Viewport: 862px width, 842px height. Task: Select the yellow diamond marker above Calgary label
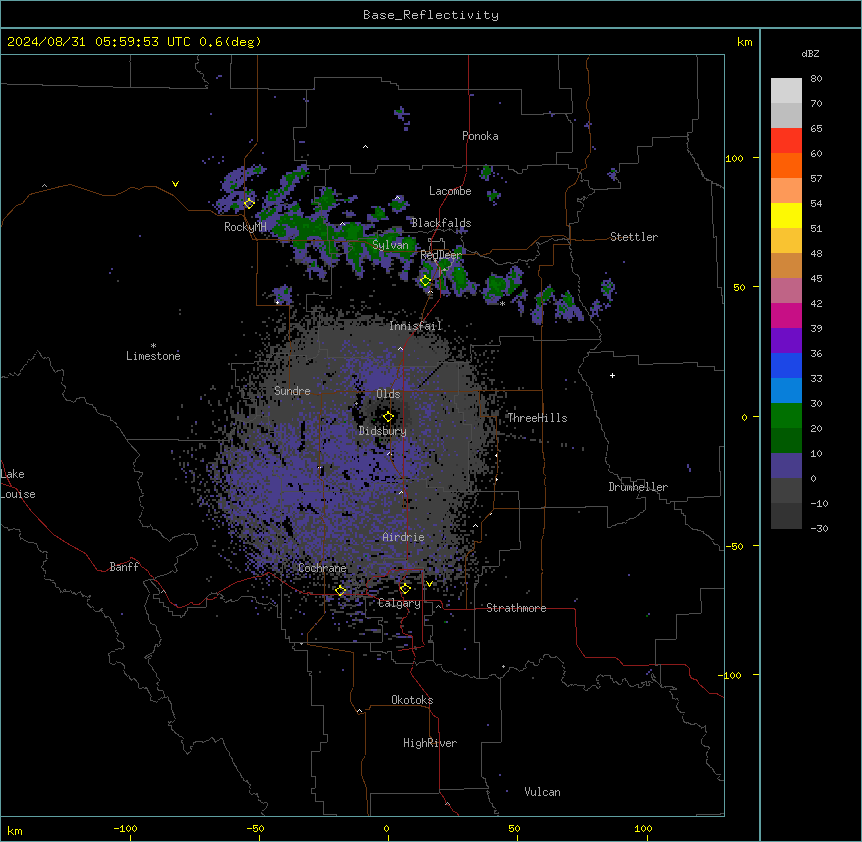click(405, 589)
